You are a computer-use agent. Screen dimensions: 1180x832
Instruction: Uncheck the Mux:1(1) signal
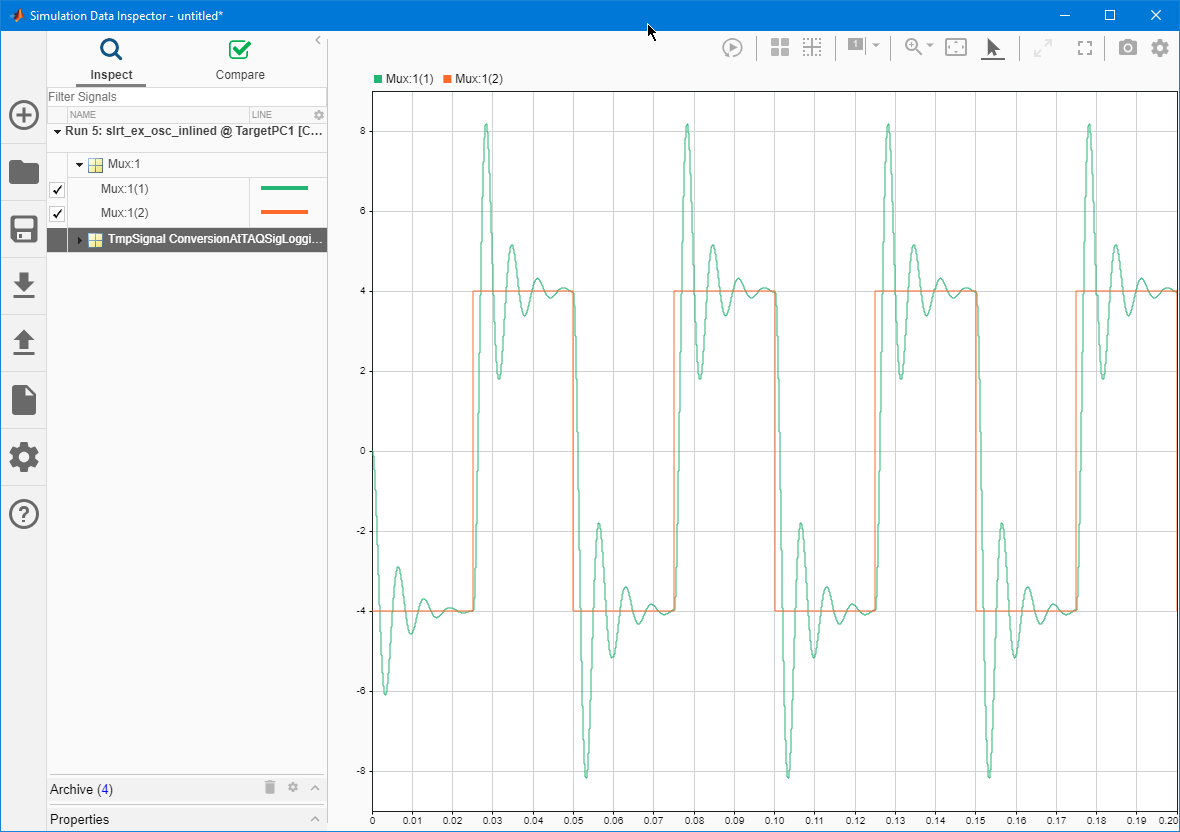tap(57, 189)
